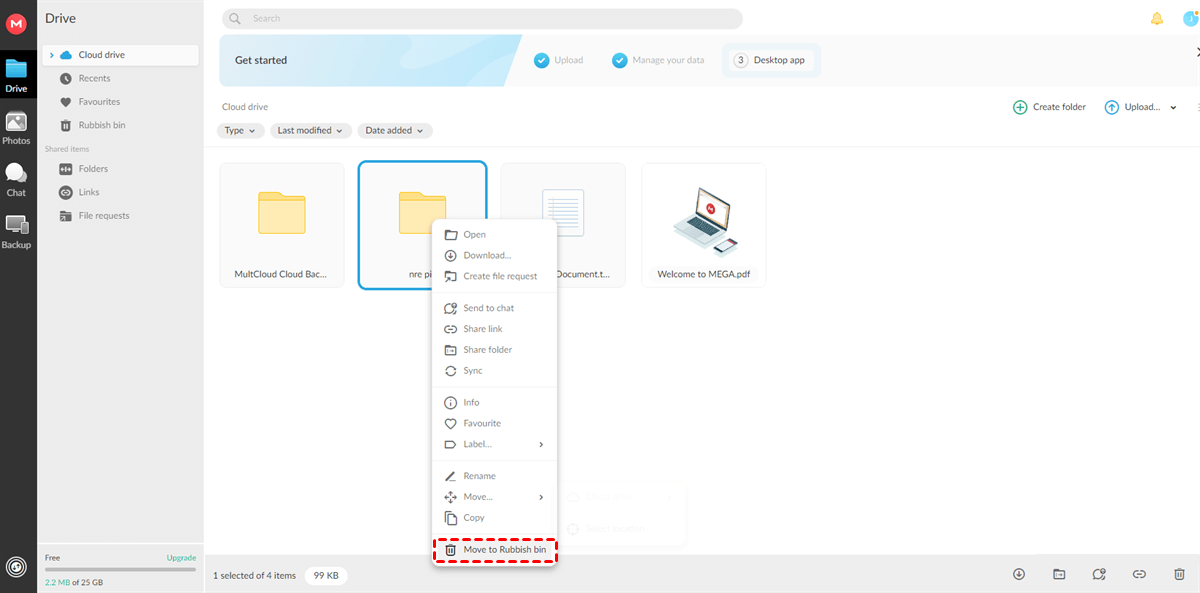Image resolution: width=1200 pixels, height=593 pixels.
Task: Select the MultCloud Cloud Backup folder
Action: pyautogui.click(x=282, y=225)
